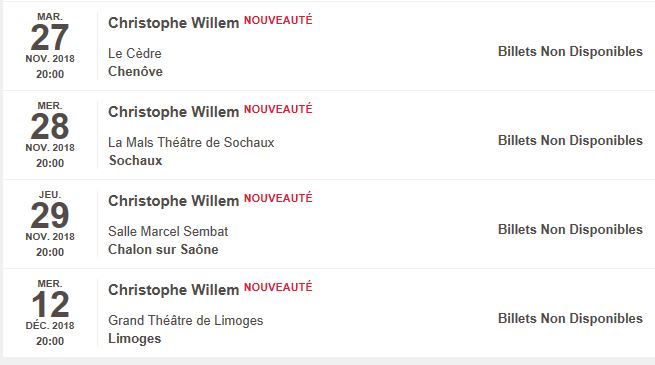The width and height of the screenshot is (655, 365).
Task: Click Billets Non Disponibles for Chalon show
Action: coord(570,229)
